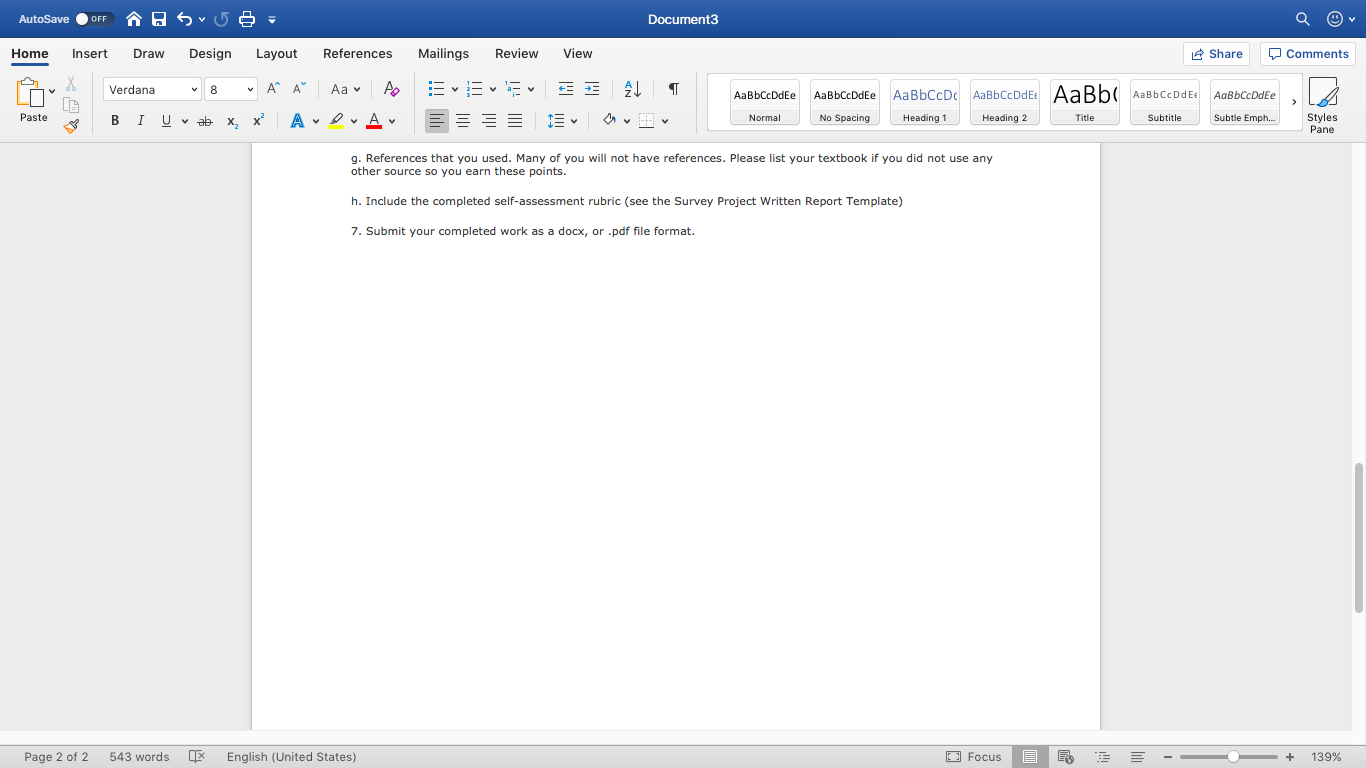Viewport: 1366px width, 768px height.
Task: Open the Comments pane
Action: click(x=1308, y=54)
